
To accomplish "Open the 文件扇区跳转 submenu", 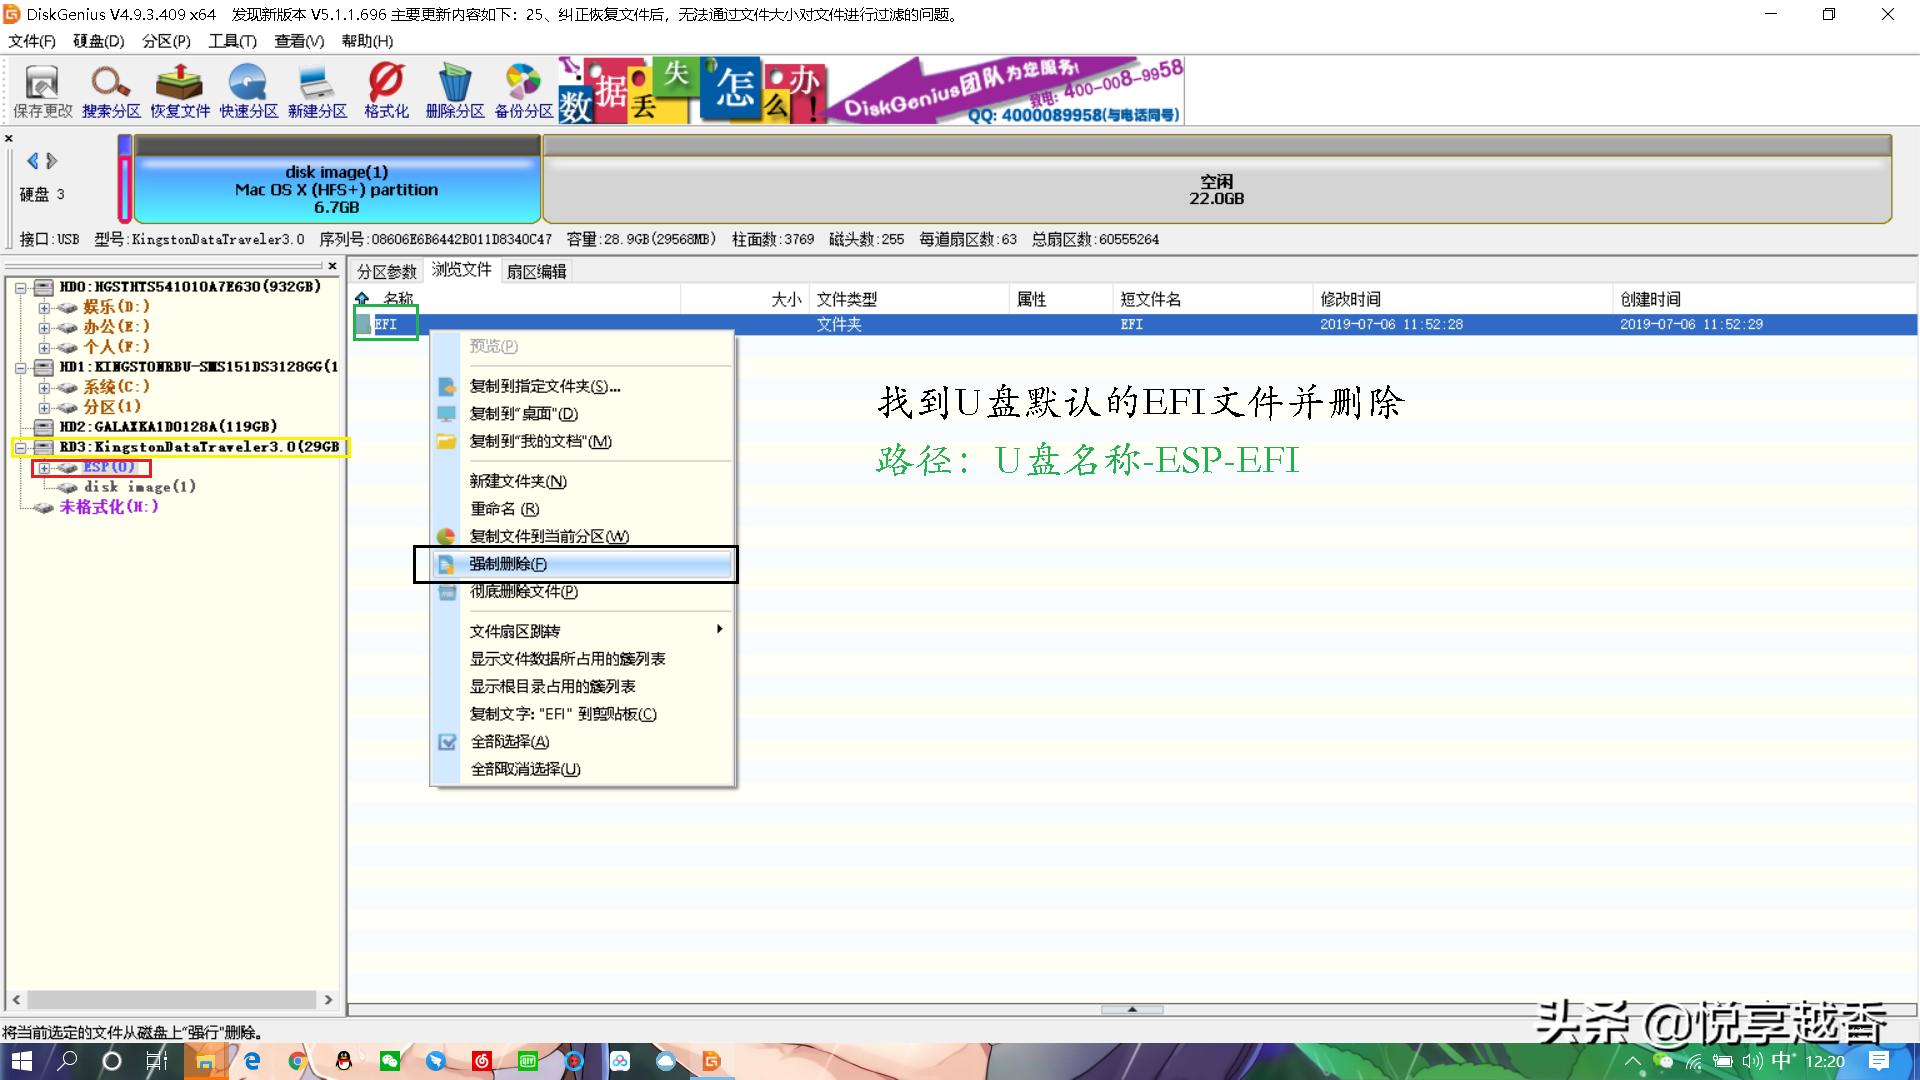I will click(513, 630).
